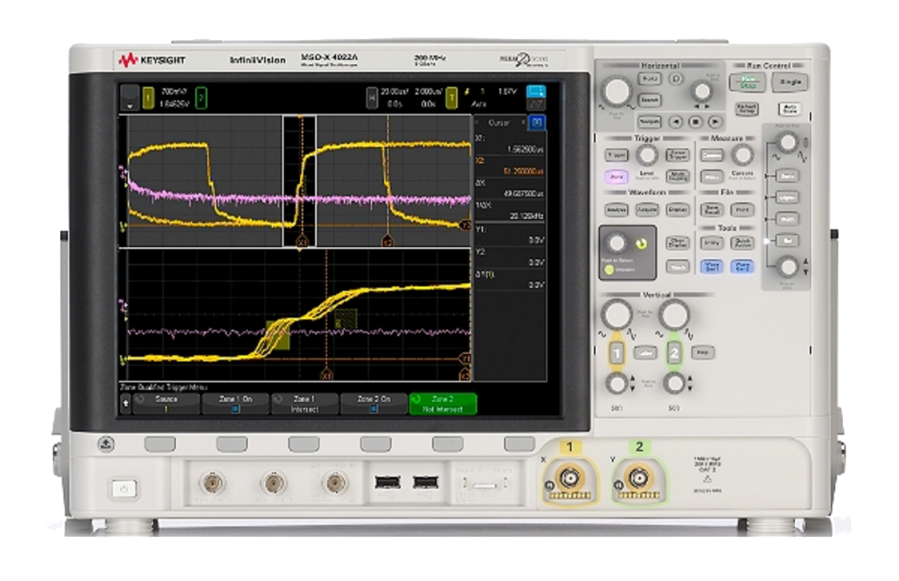Image resolution: width=899 pixels, height=581 pixels.
Task: Tap the X1 cursor marker under upper waveform
Action: 302,241
